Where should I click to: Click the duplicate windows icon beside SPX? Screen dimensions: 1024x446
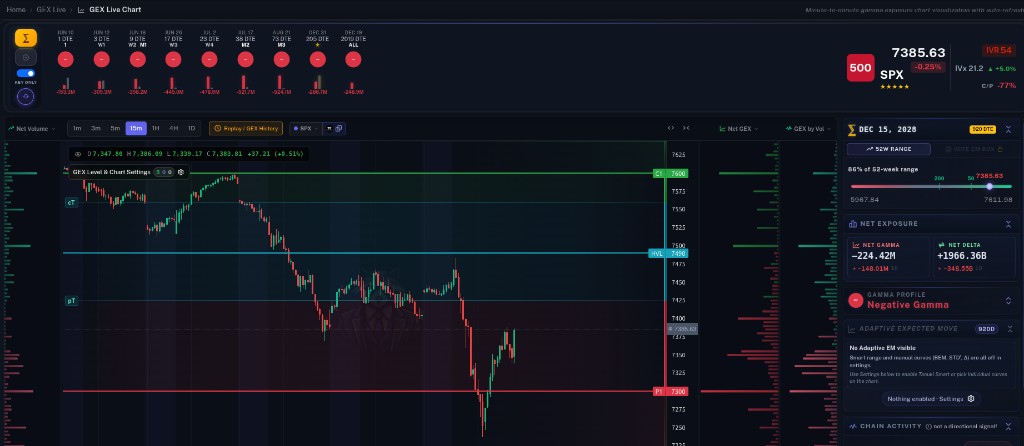point(339,129)
